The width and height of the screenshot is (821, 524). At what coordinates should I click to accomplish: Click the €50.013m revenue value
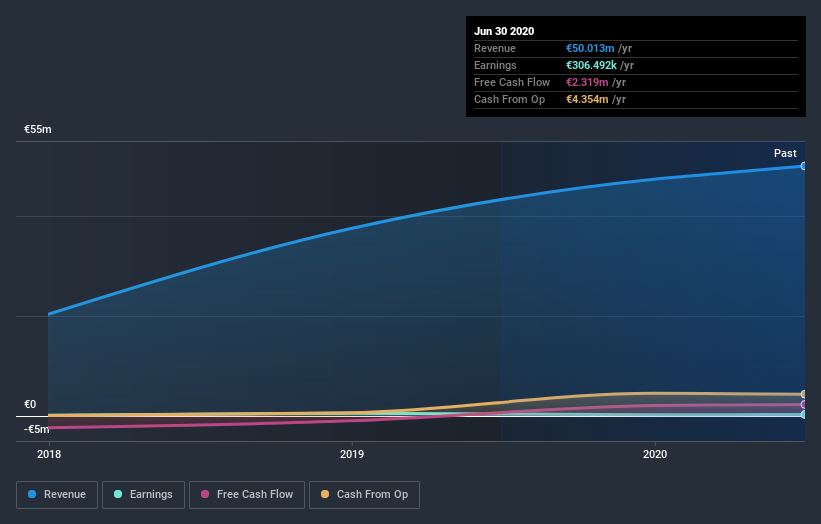(590, 48)
